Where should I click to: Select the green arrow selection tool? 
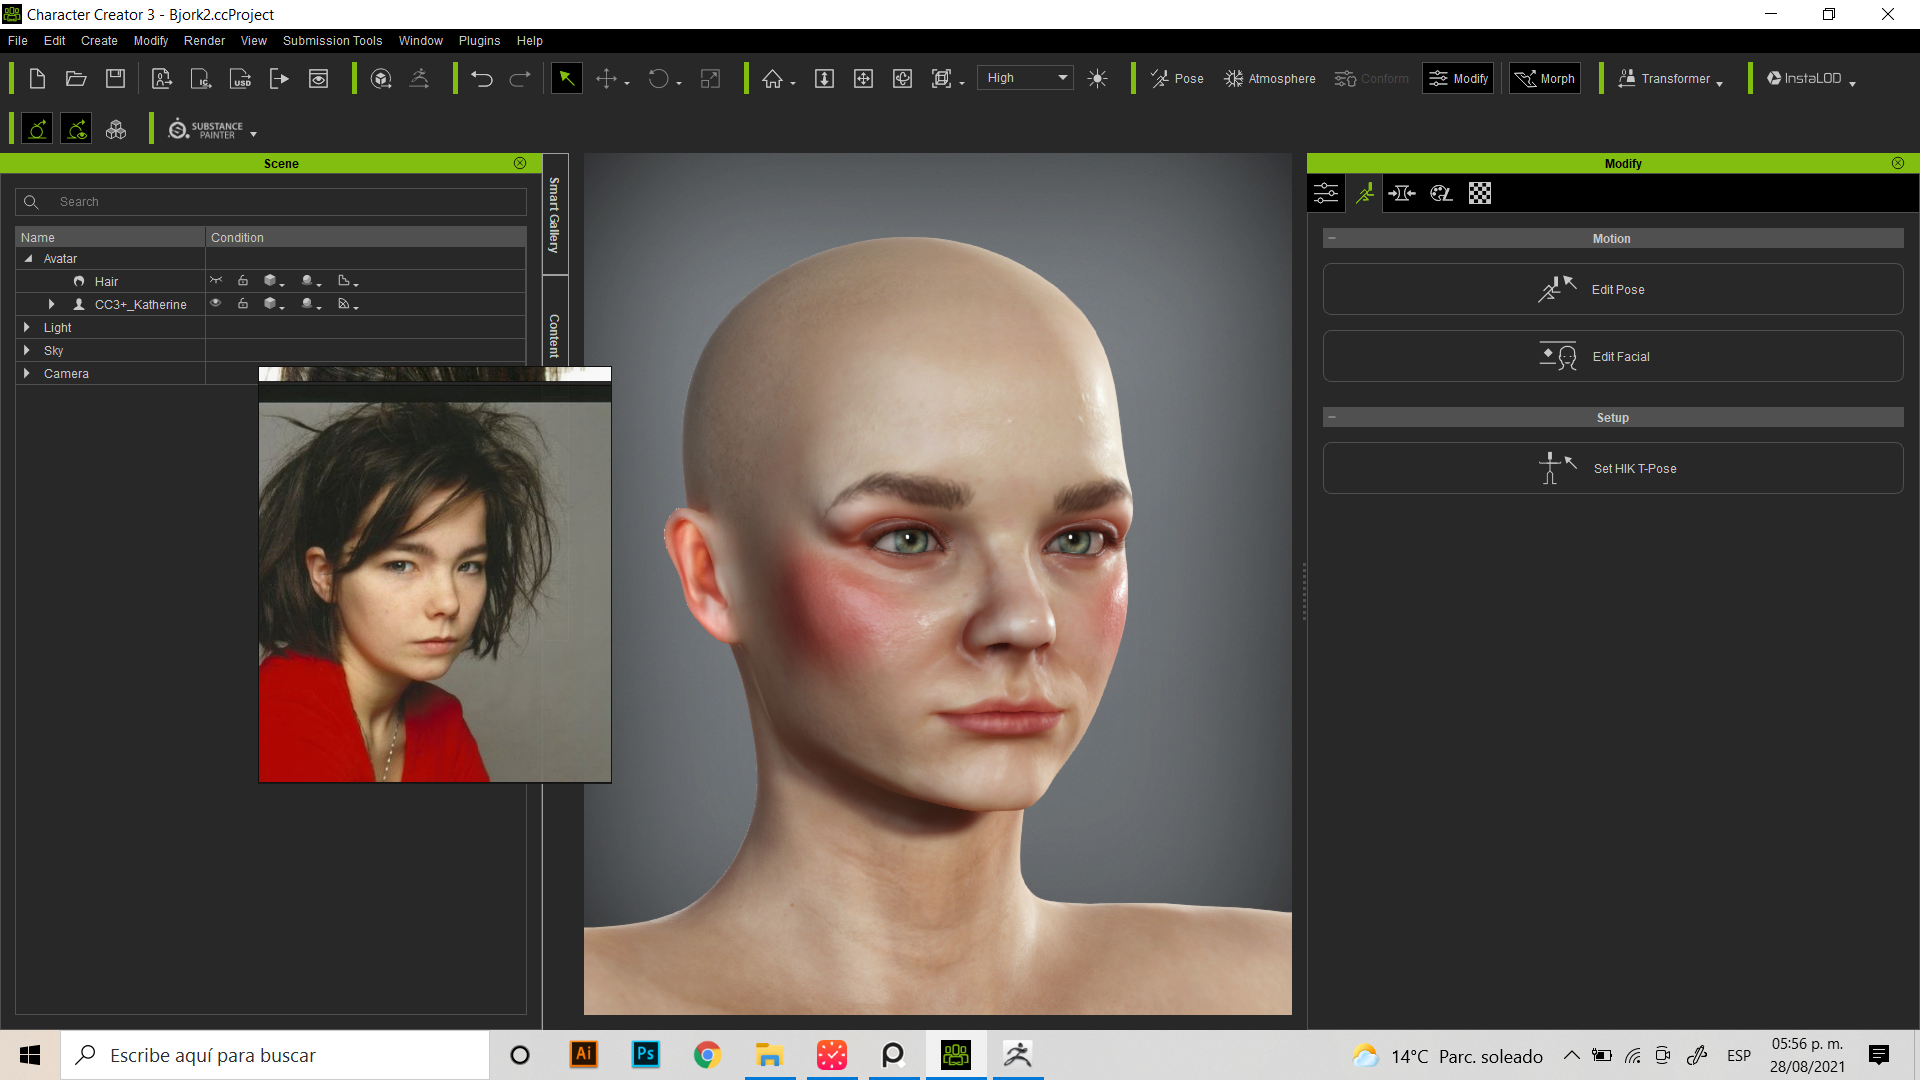pyautogui.click(x=567, y=79)
